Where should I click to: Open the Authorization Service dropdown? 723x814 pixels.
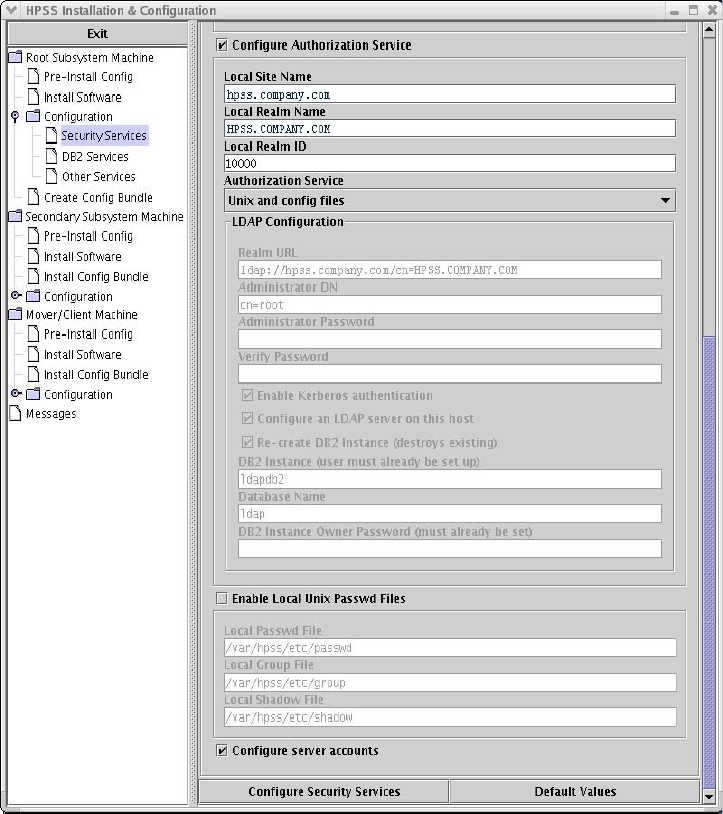(x=449, y=200)
